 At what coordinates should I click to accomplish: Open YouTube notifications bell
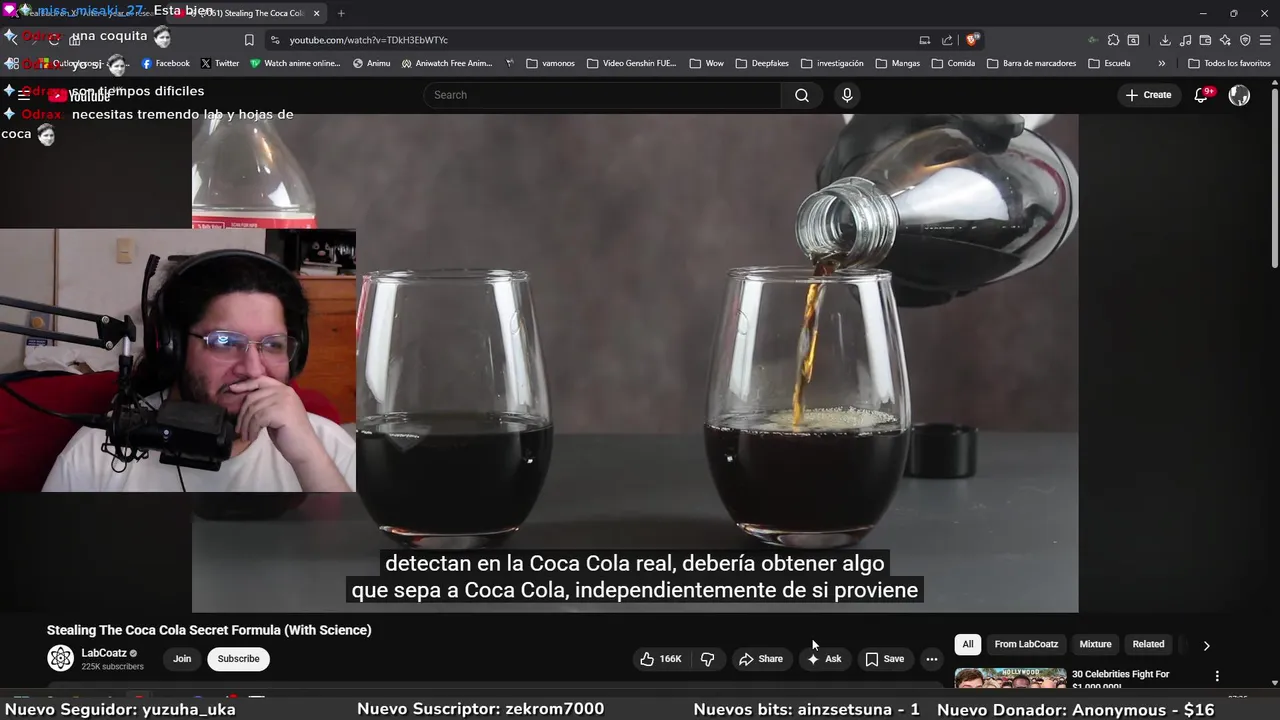coord(1201,95)
